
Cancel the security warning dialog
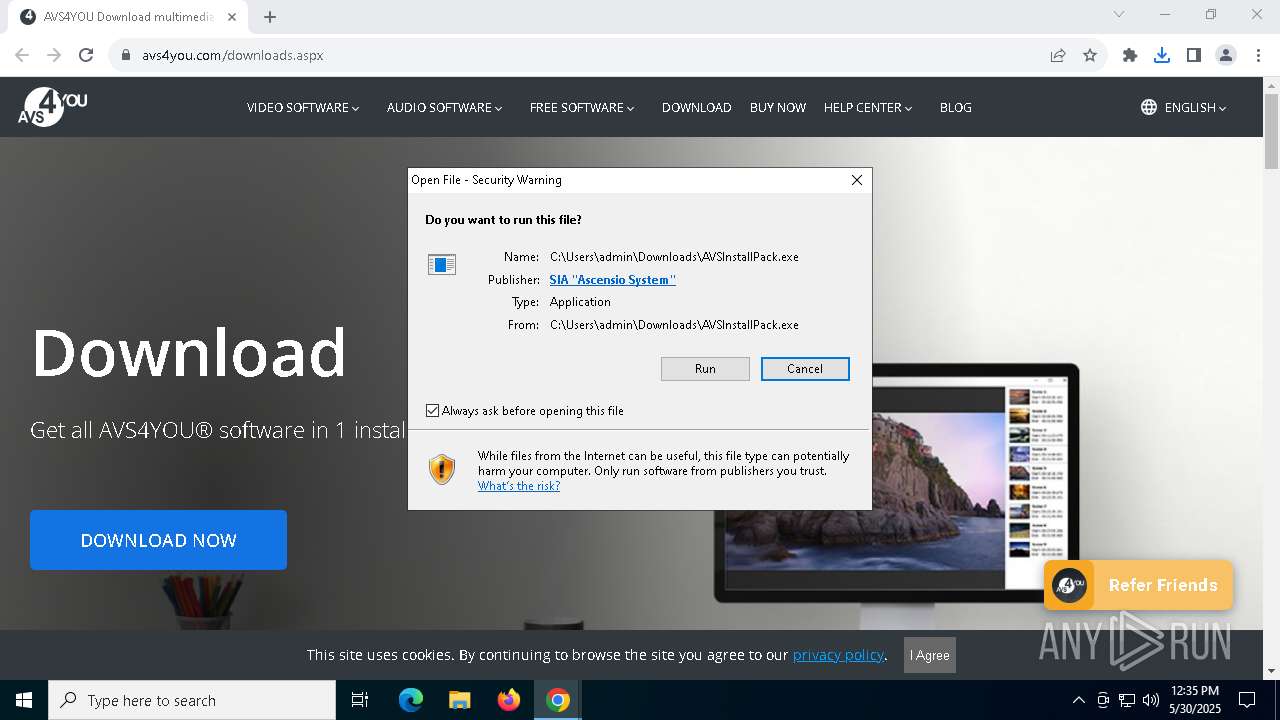pyautogui.click(x=805, y=369)
